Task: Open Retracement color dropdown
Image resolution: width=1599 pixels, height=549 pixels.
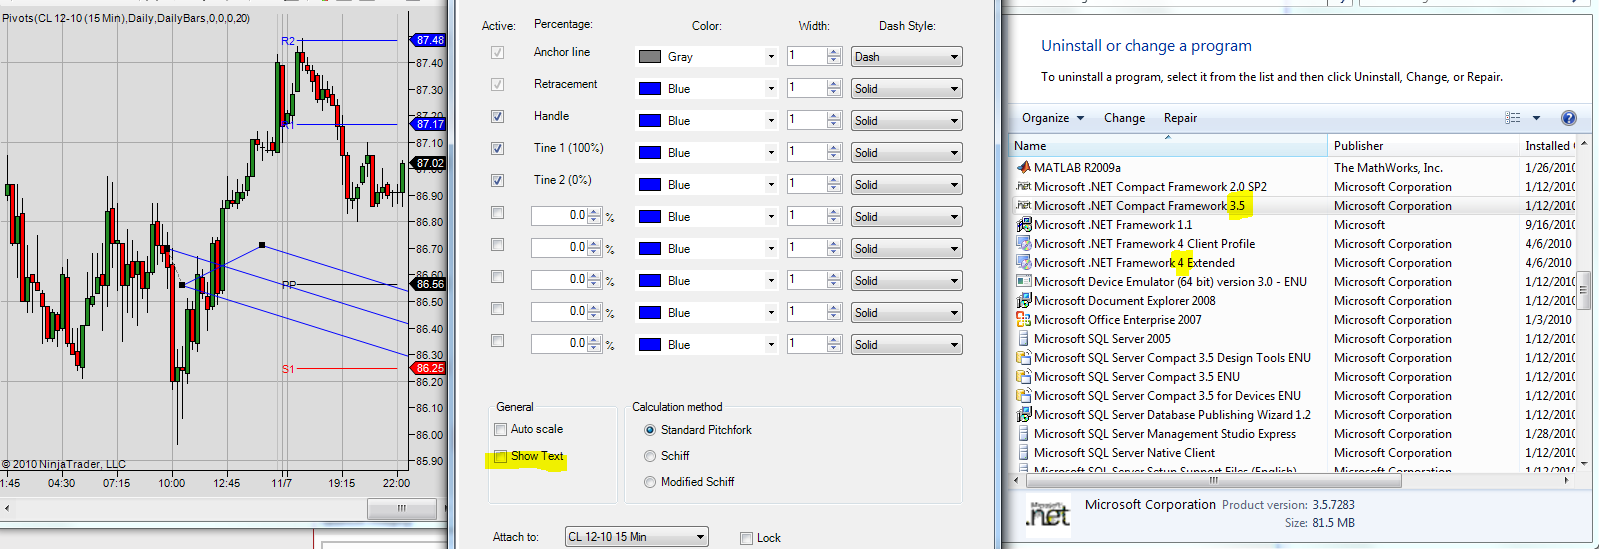Action: (770, 89)
